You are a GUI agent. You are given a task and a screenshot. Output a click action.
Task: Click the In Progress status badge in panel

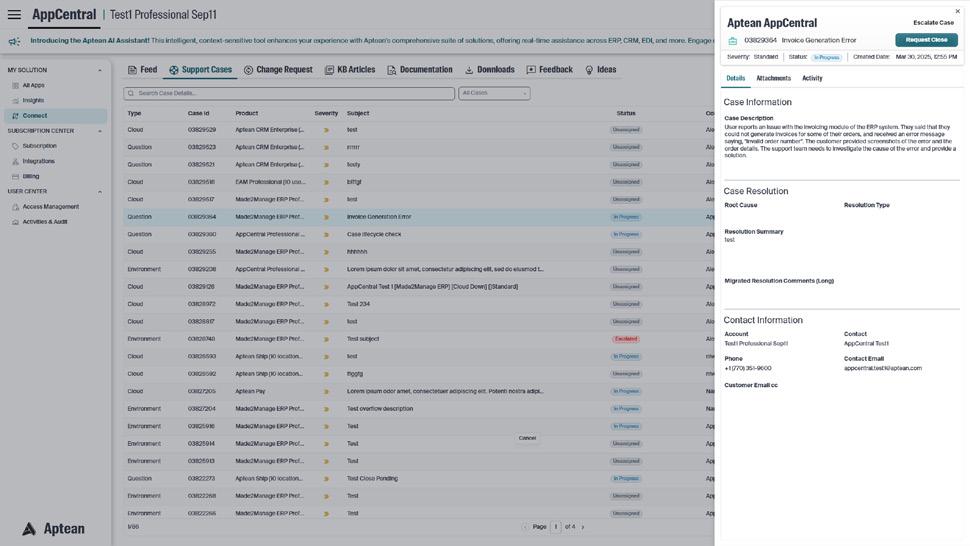pos(826,57)
